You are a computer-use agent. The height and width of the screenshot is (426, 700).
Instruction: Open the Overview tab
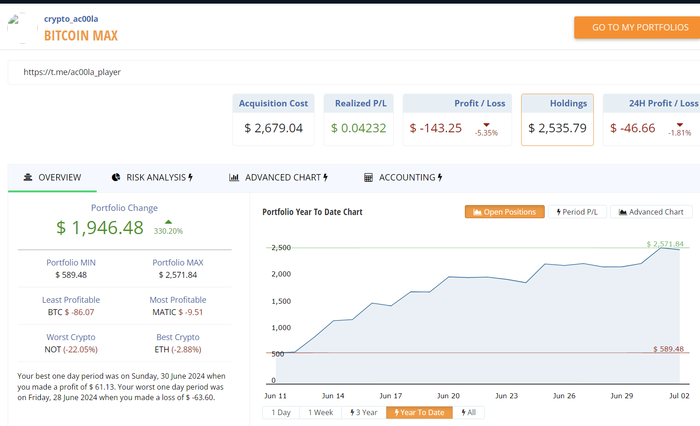point(51,177)
